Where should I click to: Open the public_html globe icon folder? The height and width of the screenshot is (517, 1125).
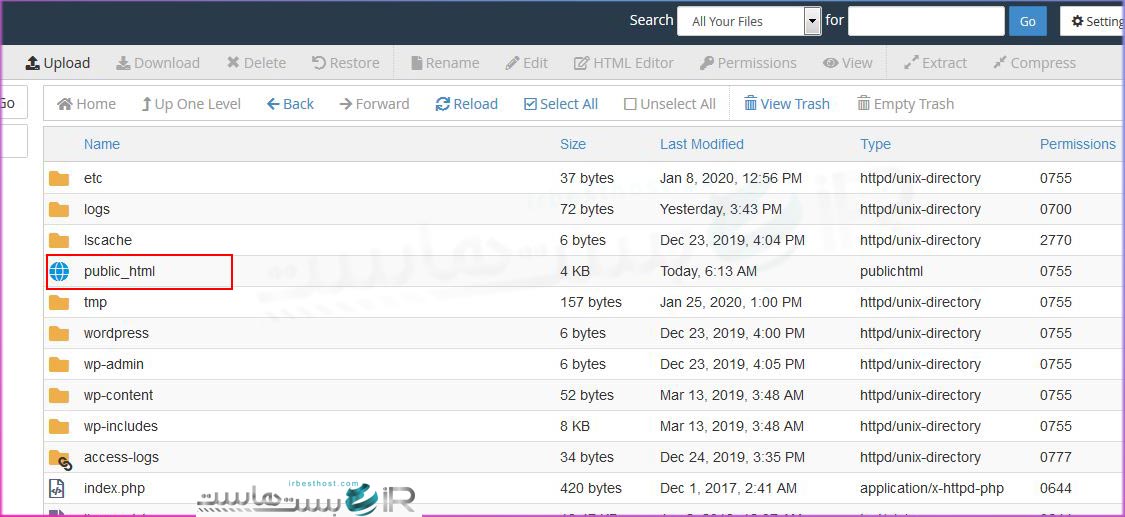59,271
